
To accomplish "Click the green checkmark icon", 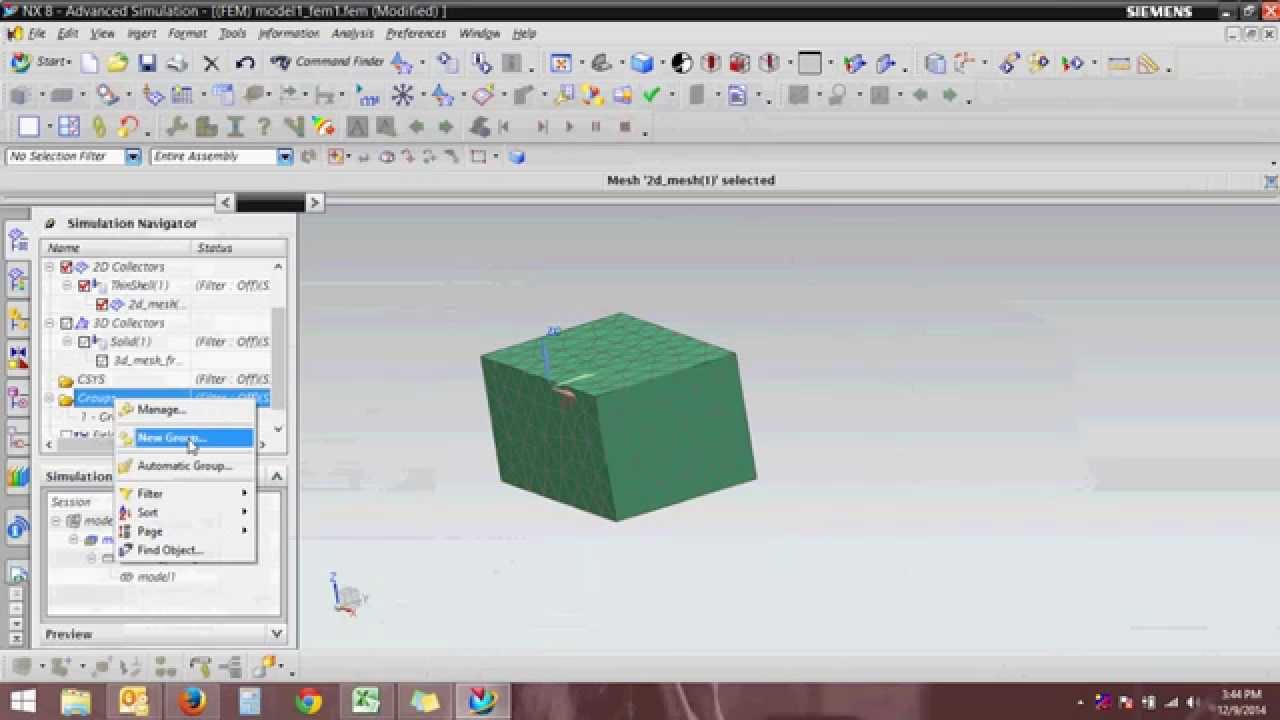I will point(652,95).
